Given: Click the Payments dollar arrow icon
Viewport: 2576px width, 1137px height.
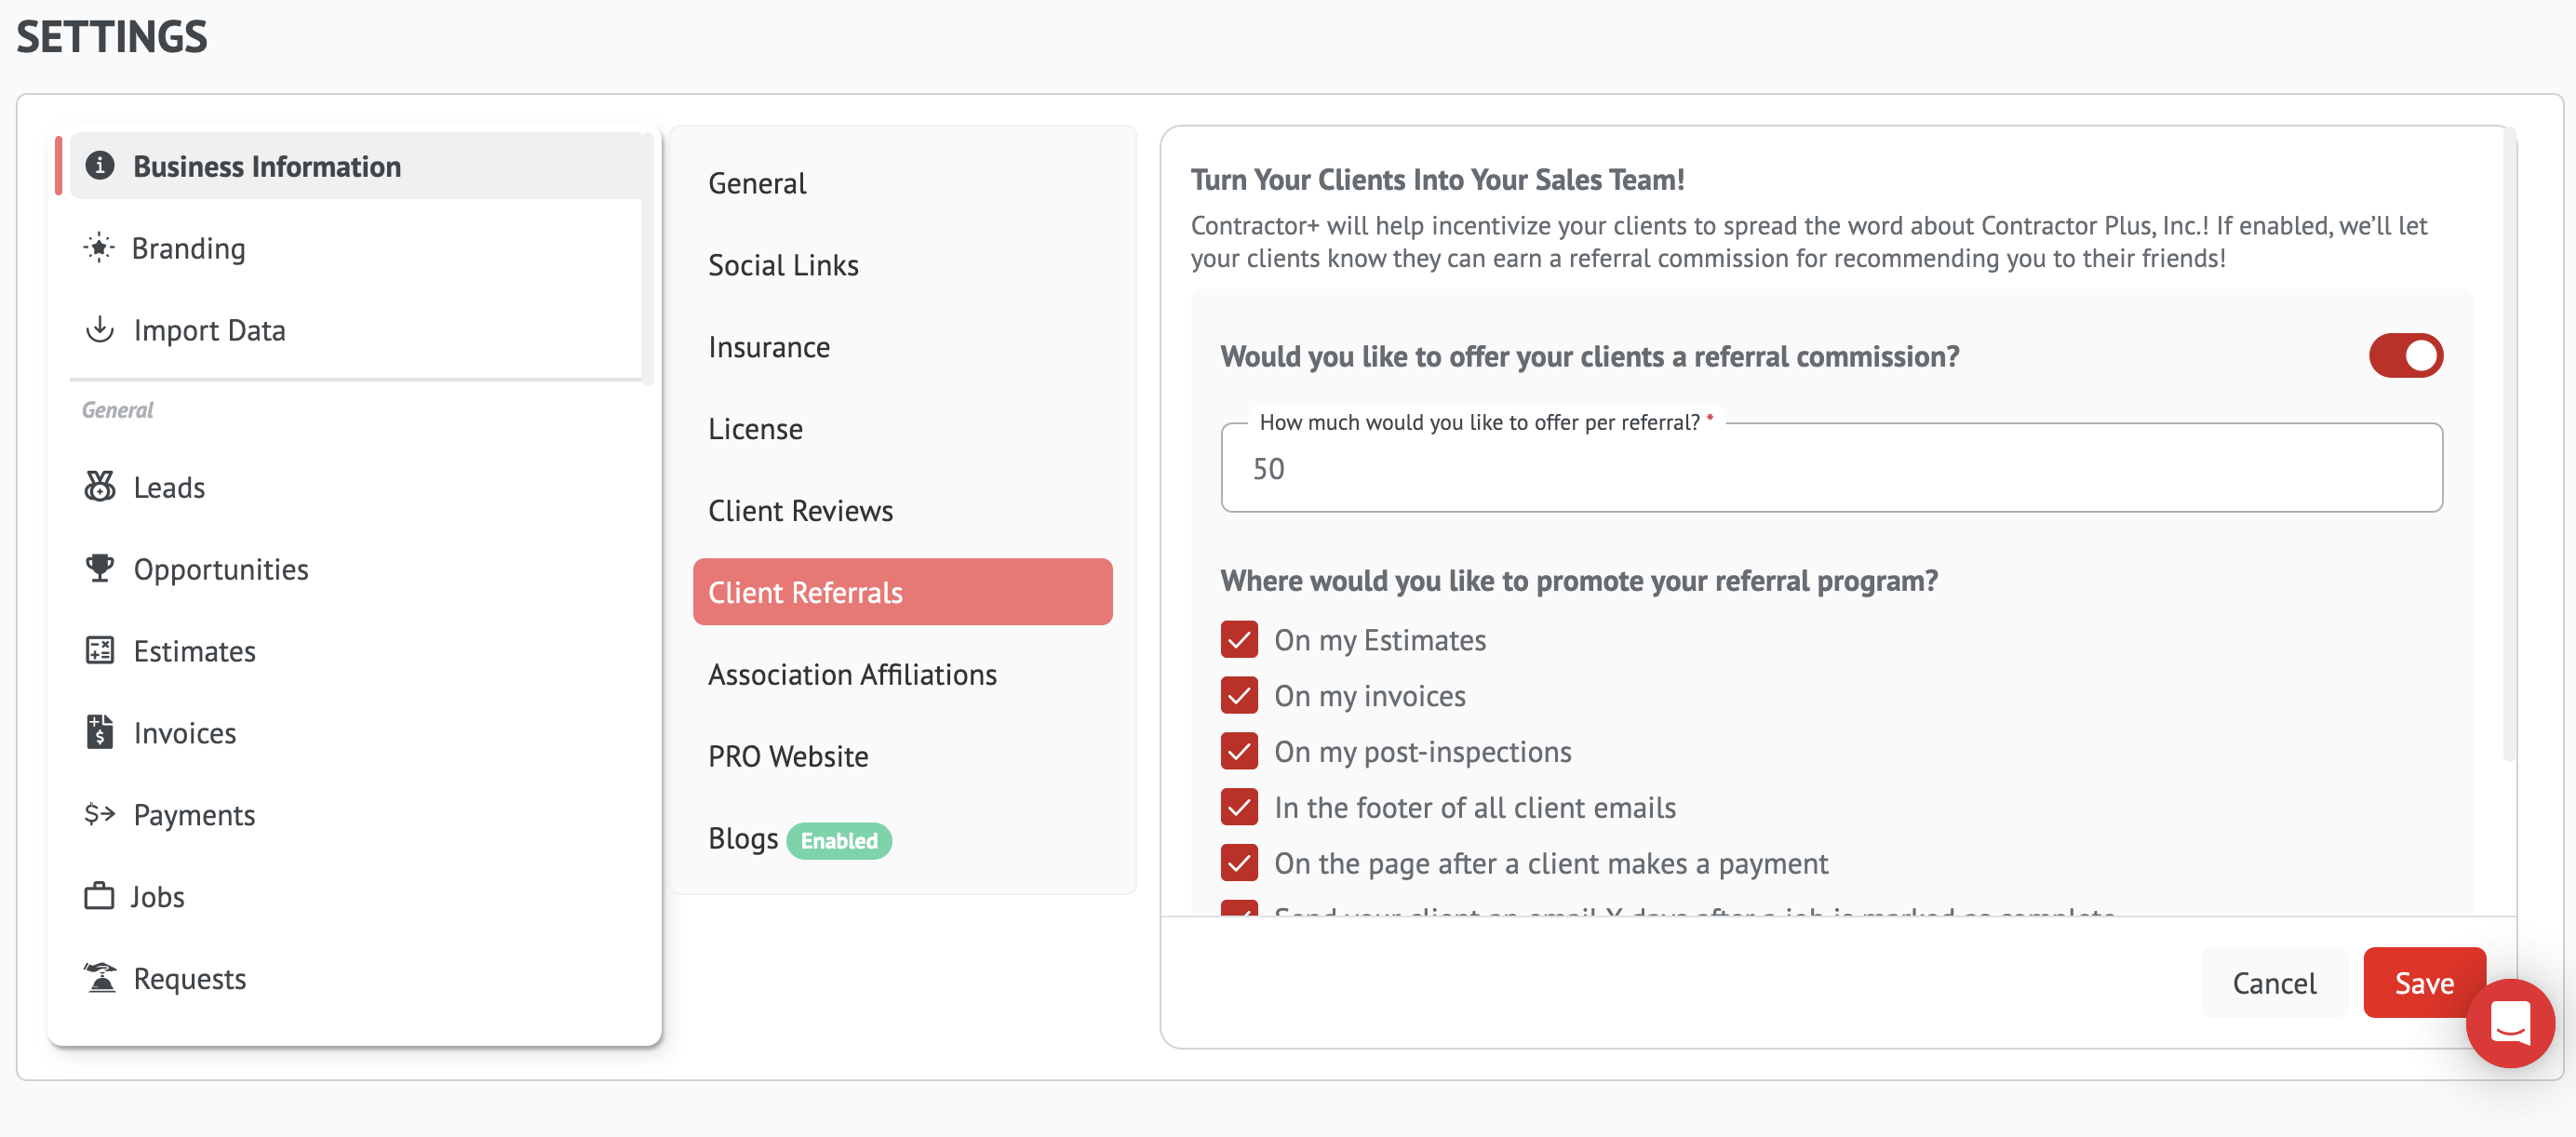Looking at the screenshot, I should pyautogui.click(x=100, y=814).
